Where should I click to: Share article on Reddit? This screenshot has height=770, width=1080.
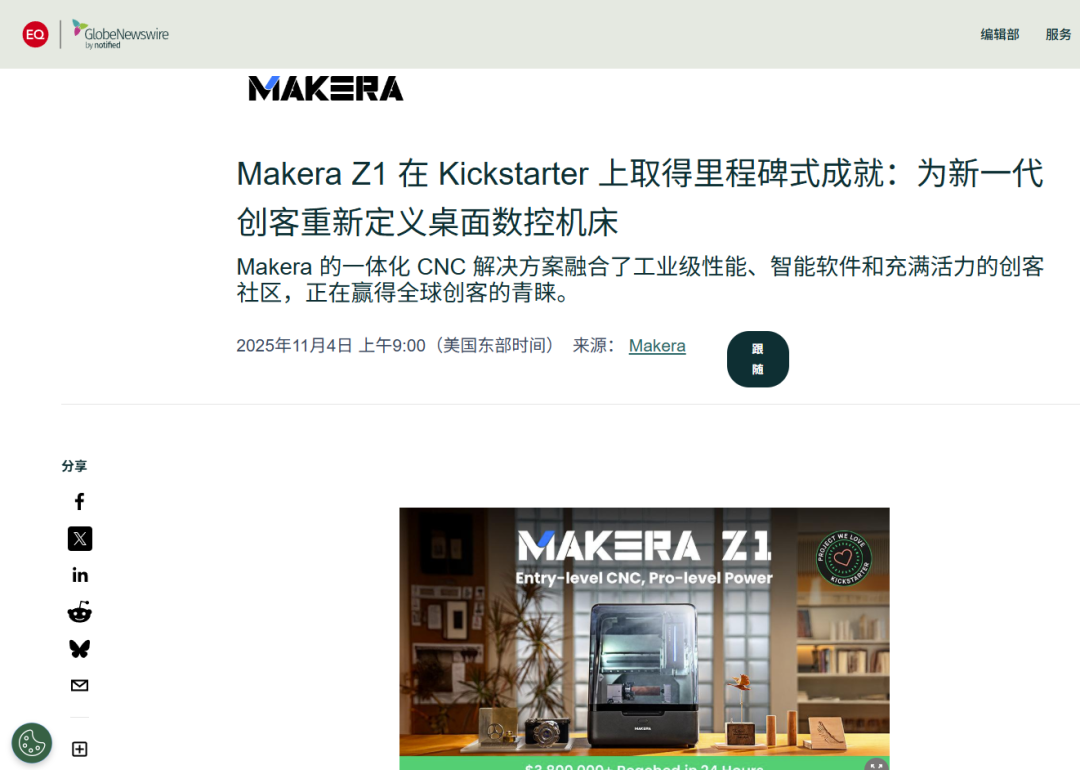(80, 612)
